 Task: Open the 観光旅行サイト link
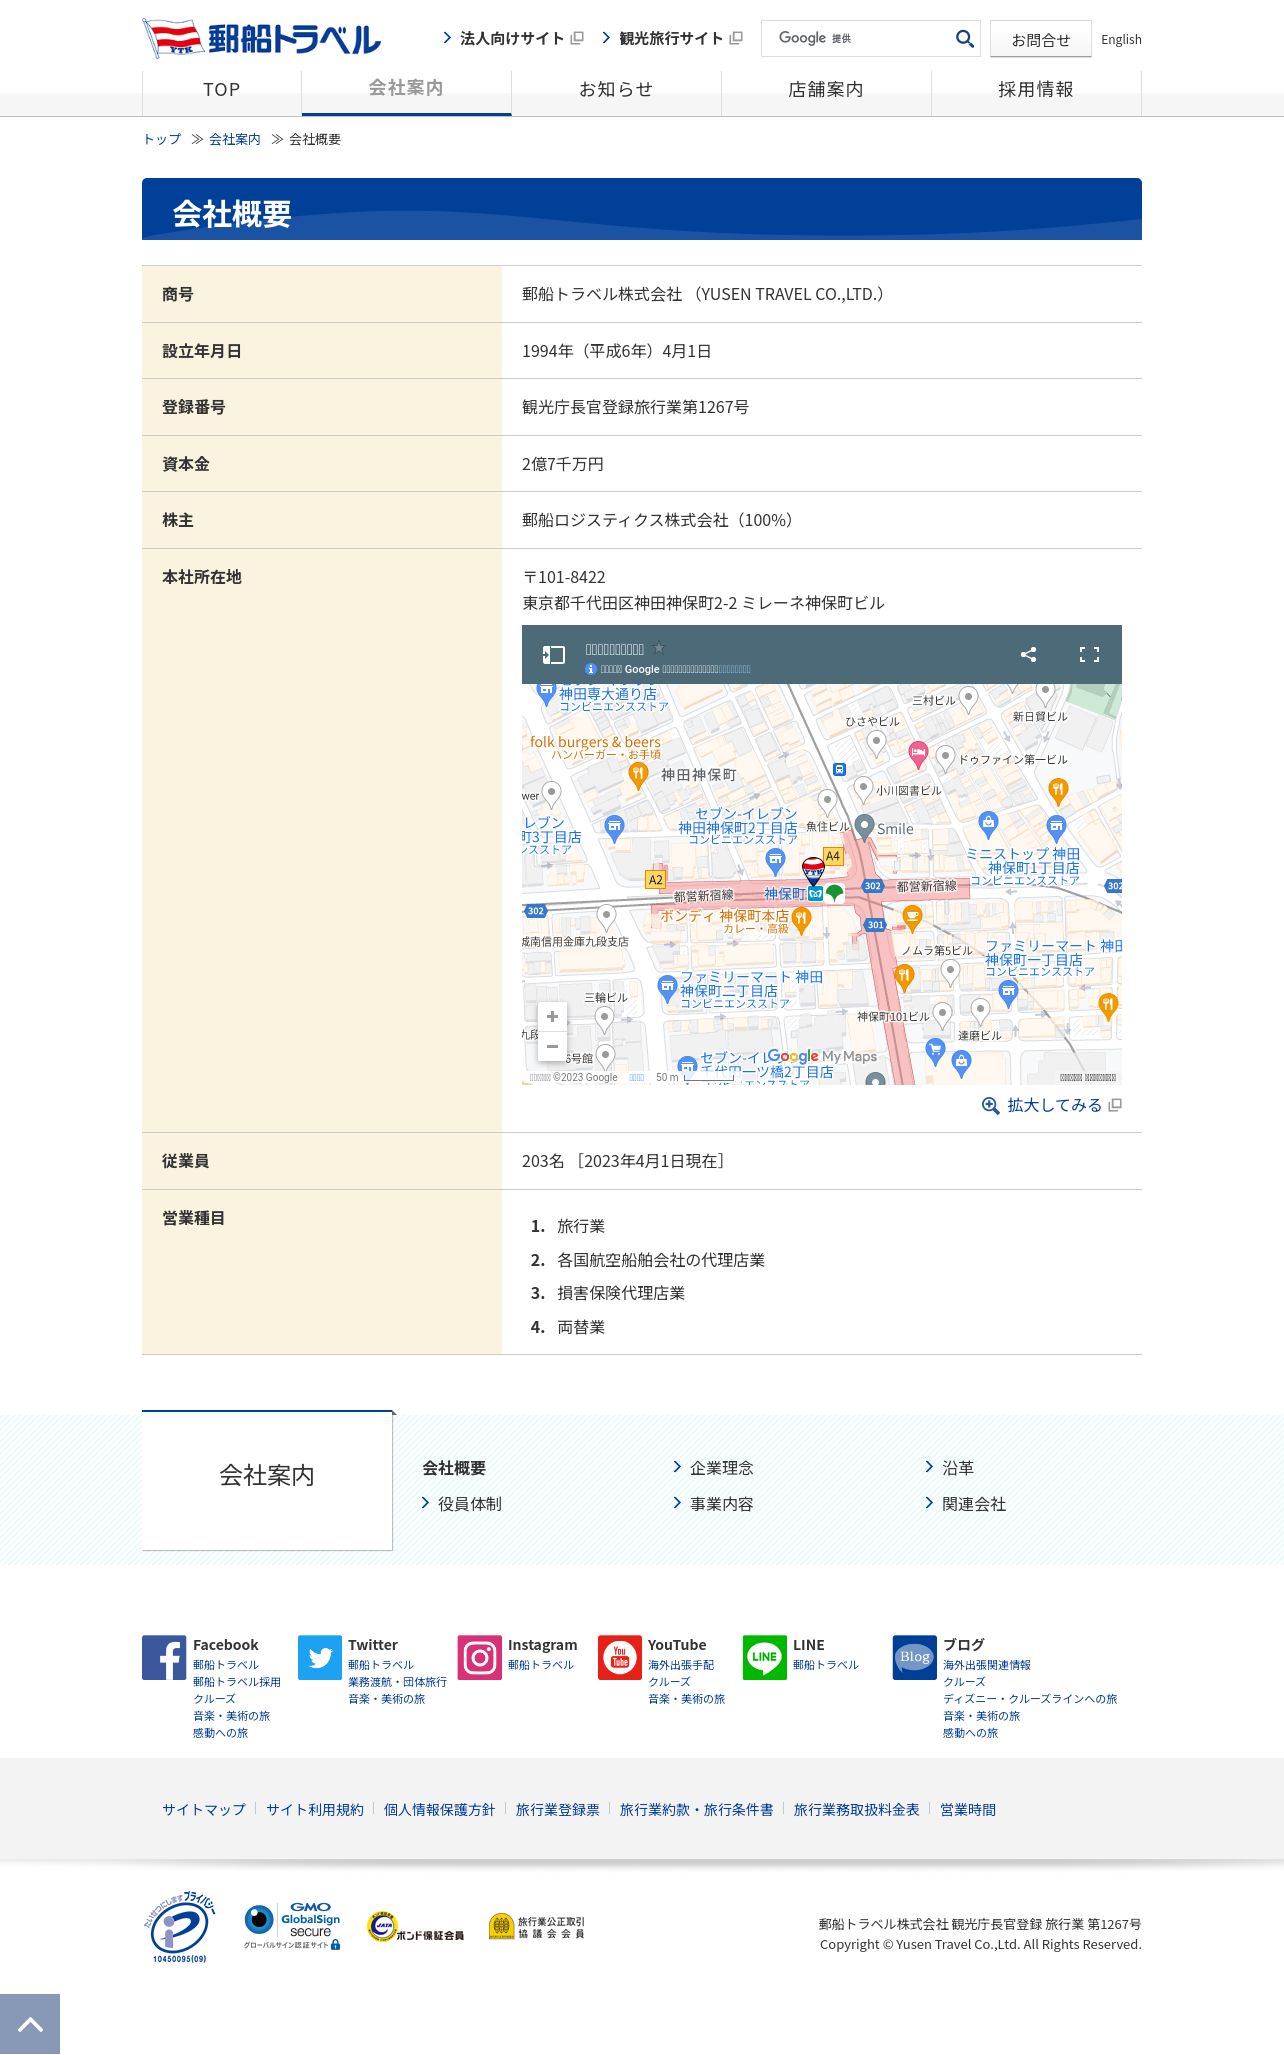(x=672, y=38)
